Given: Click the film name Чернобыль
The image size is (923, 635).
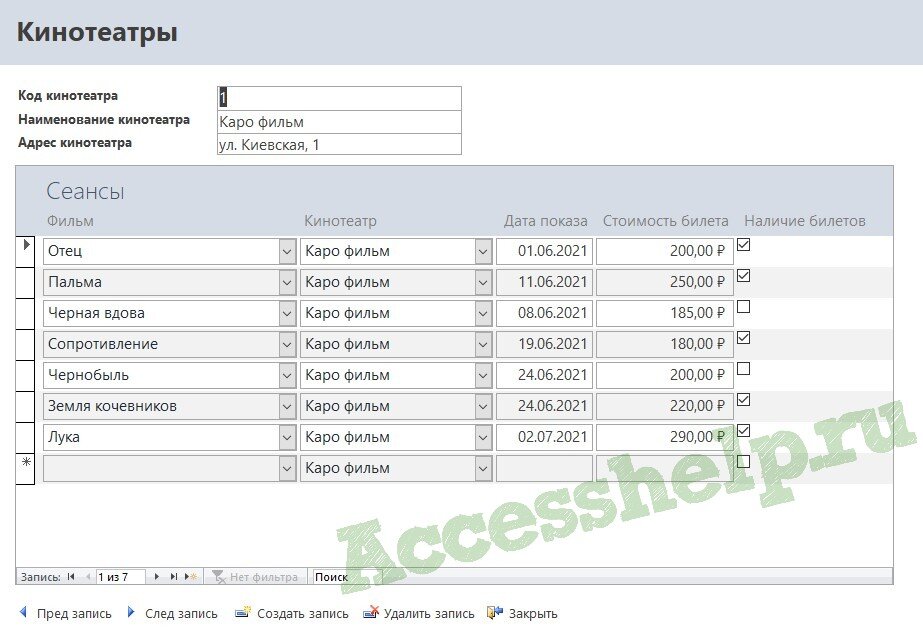Looking at the screenshot, I should coord(88,375).
